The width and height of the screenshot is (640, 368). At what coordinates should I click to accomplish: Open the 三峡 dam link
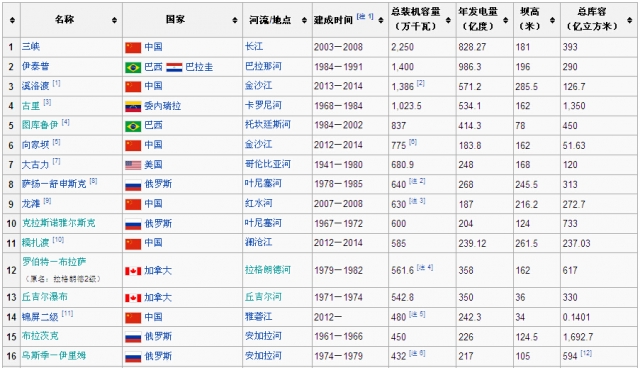click(x=31, y=47)
